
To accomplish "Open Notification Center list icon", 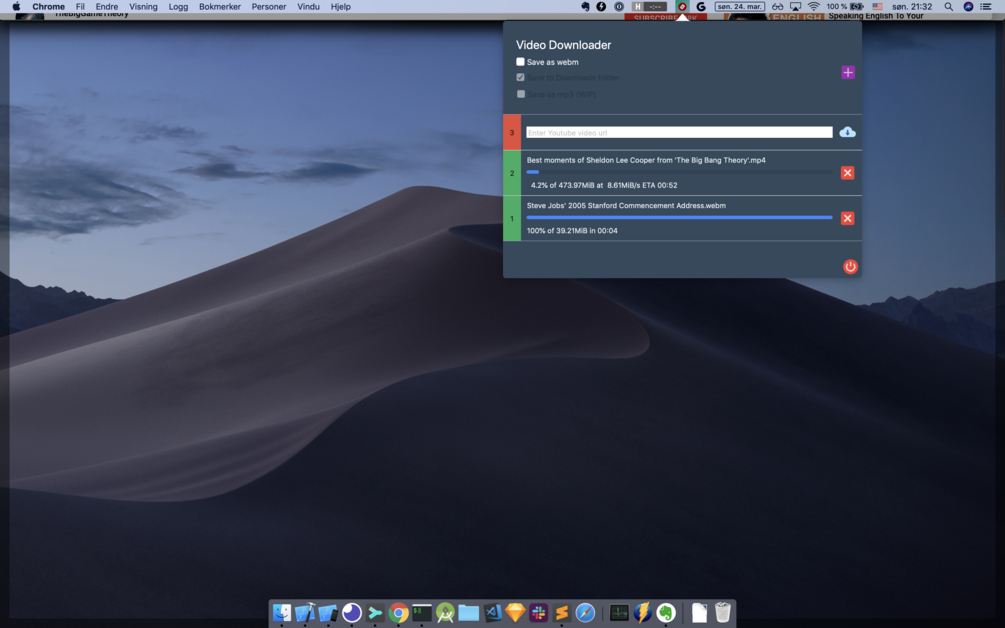I will [x=986, y=6].
